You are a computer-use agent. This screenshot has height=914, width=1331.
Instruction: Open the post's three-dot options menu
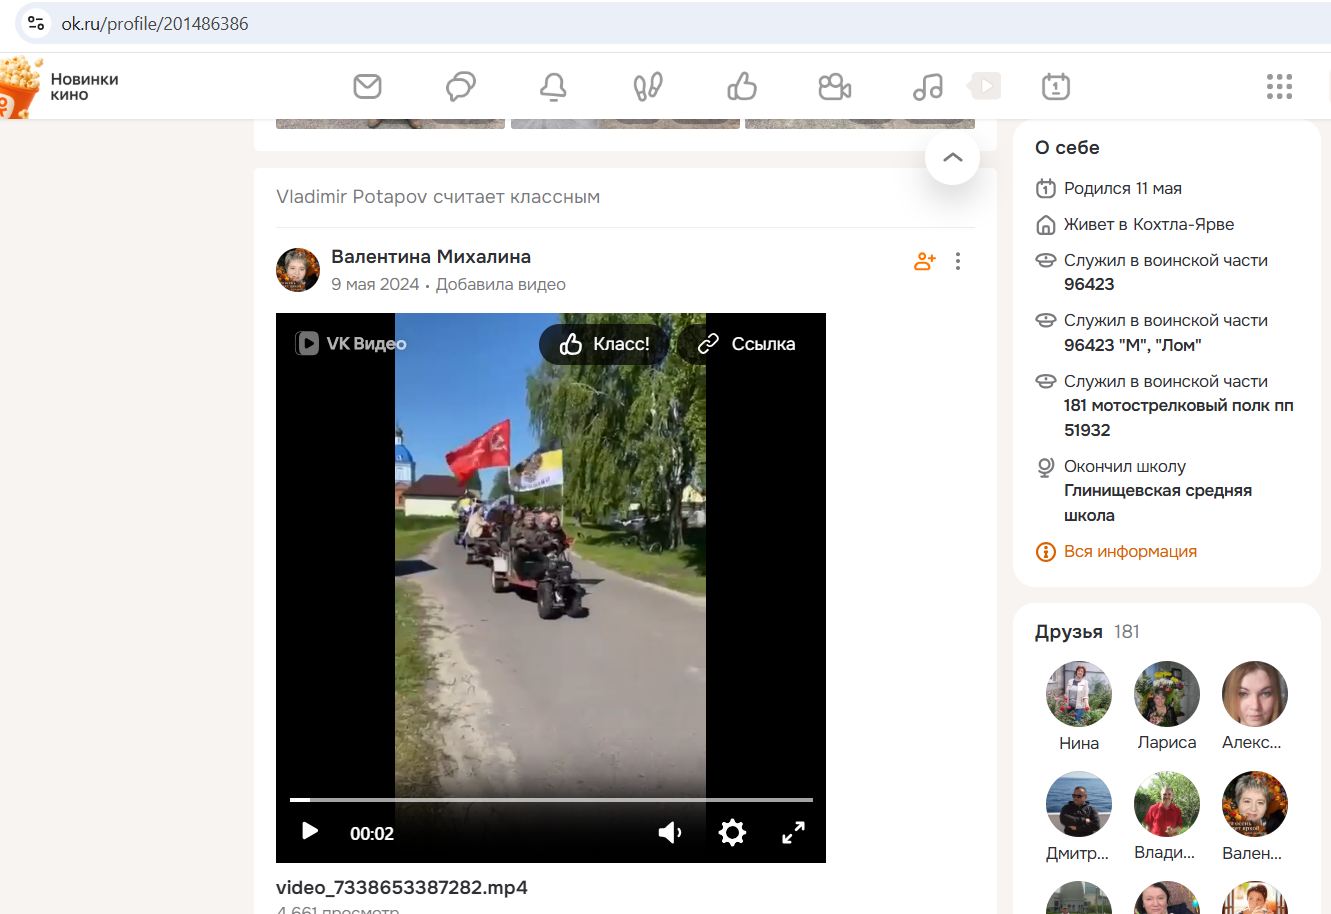pyautogui.click(x=958, y=261)
